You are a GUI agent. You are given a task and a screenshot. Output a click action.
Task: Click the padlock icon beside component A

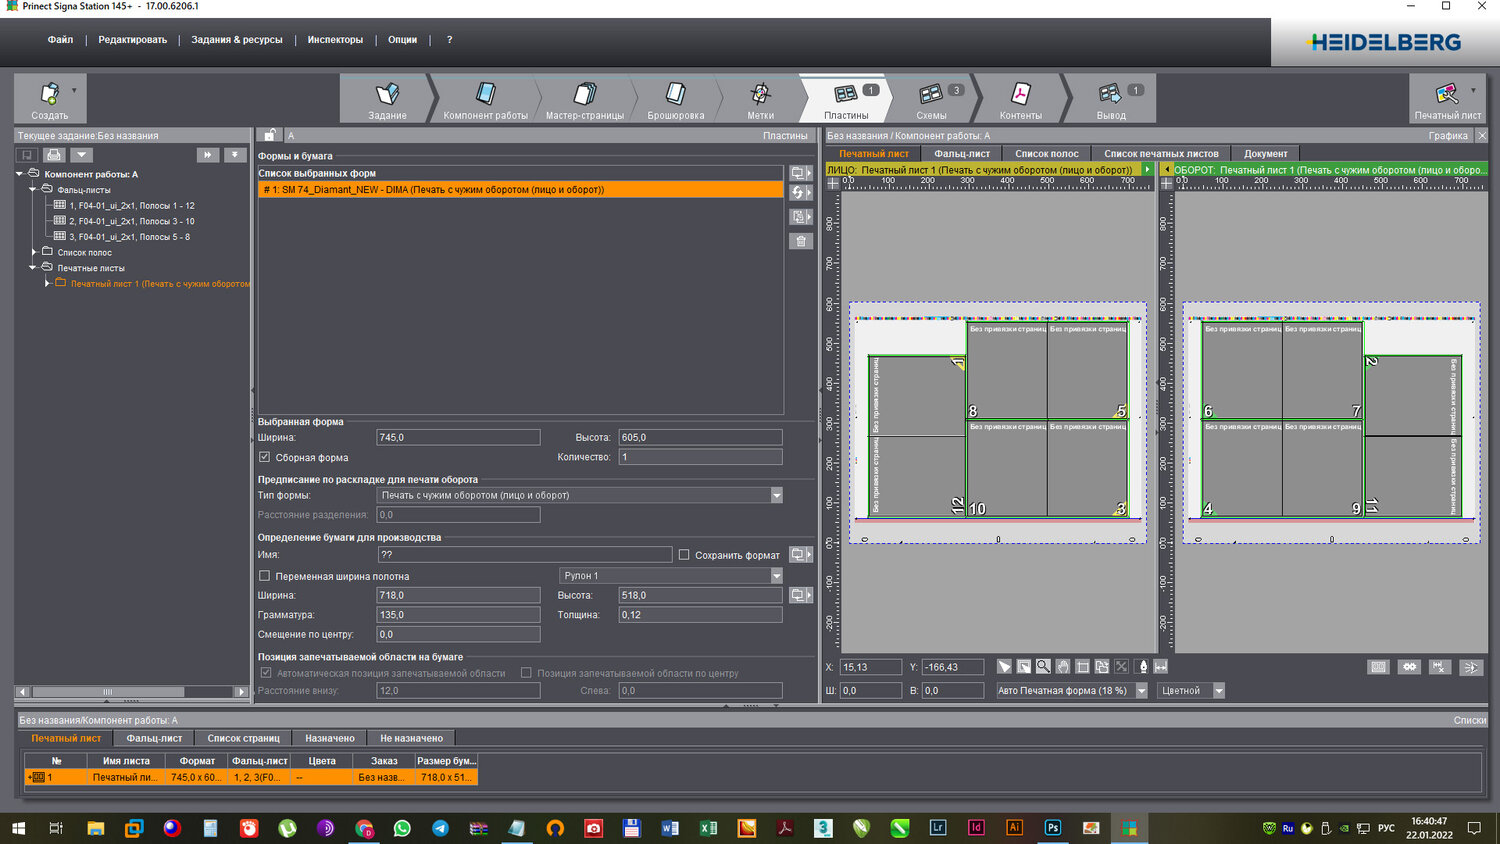coord(269,135)
